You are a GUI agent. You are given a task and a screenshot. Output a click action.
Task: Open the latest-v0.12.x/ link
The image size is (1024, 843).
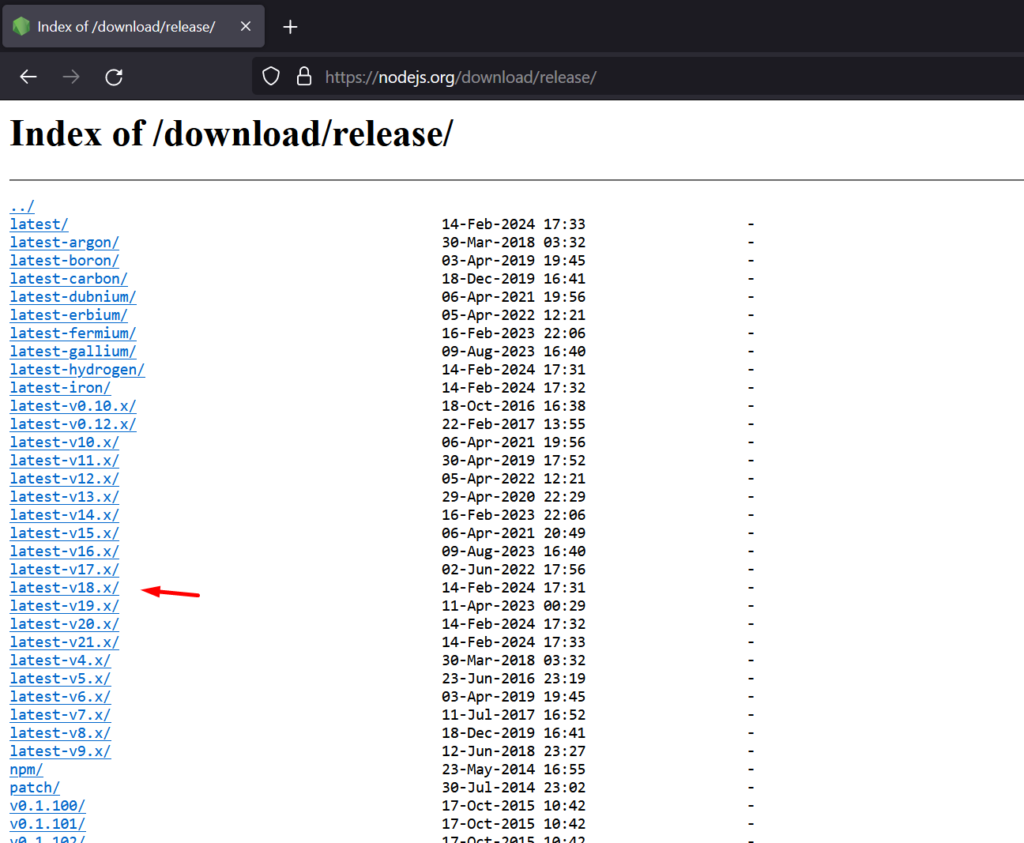(x=73, y=424)
